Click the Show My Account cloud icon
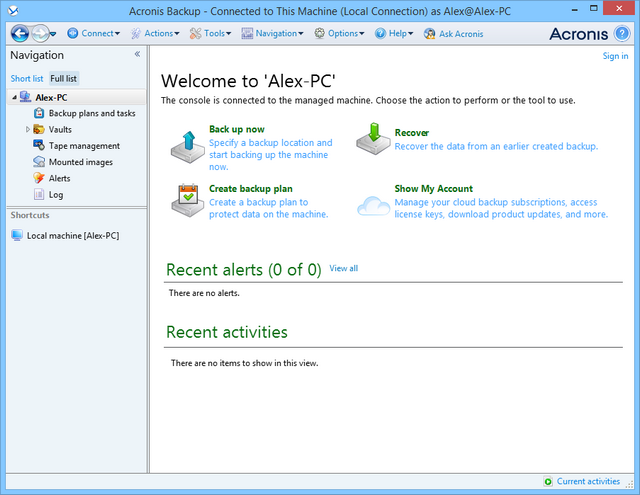Image resolution: width=640 pixels, height=495 pixels. point(374,205)
